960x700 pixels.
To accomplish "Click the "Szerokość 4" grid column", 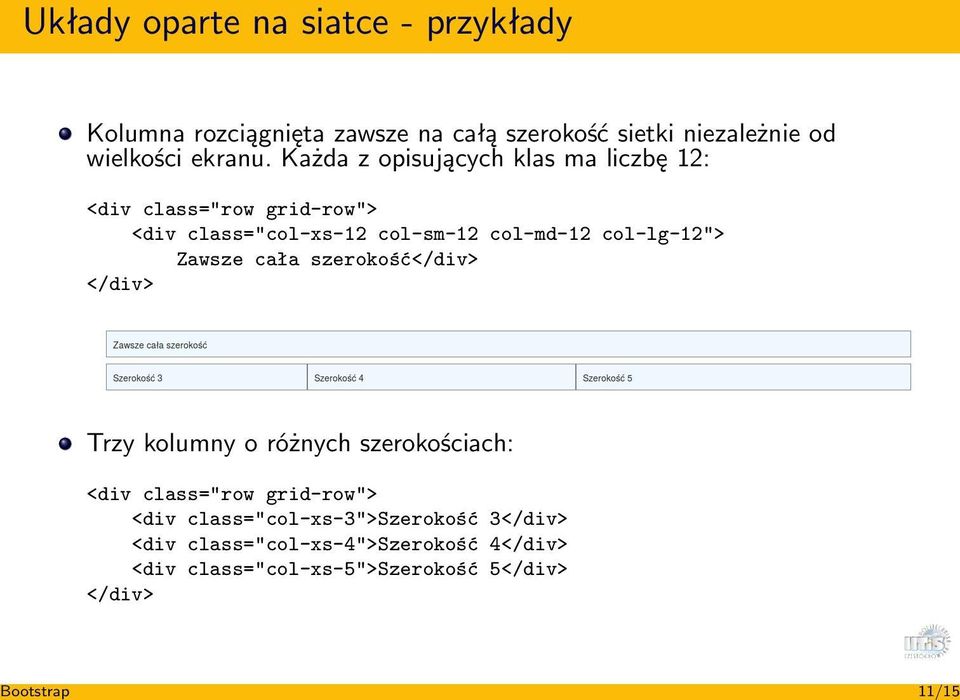I will pyautogui.click(x=441, y=377).
